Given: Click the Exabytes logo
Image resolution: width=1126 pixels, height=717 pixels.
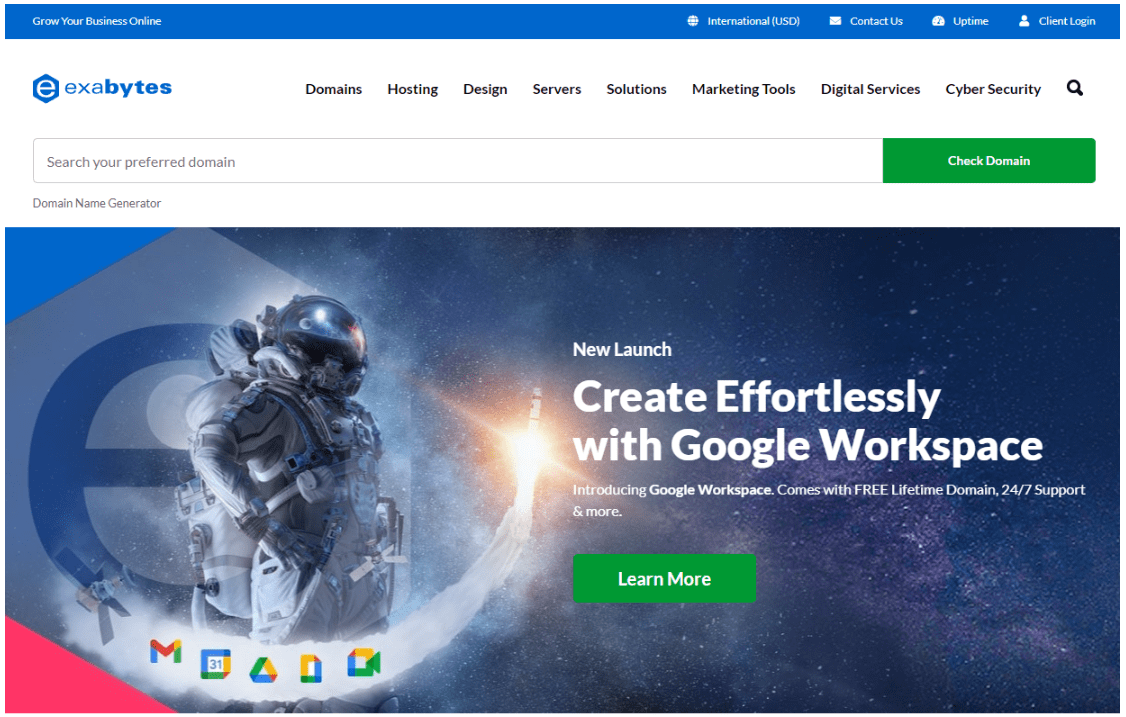Looking at the screenshot, I should point(102,88).
